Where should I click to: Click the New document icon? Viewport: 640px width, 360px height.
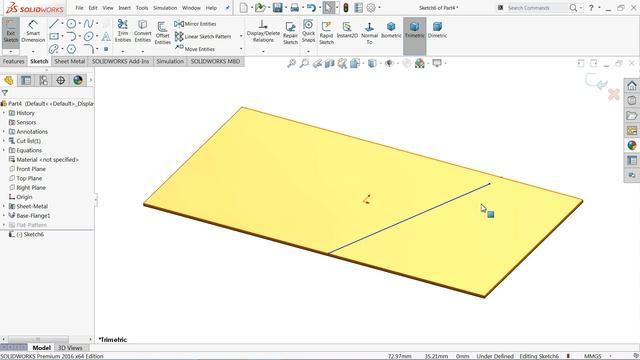click(x=244, y=7)
